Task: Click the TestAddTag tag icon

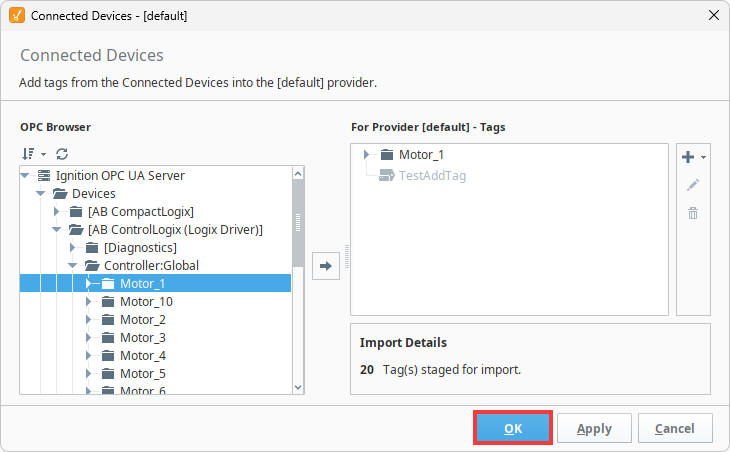Action: [x=386, y=175]
